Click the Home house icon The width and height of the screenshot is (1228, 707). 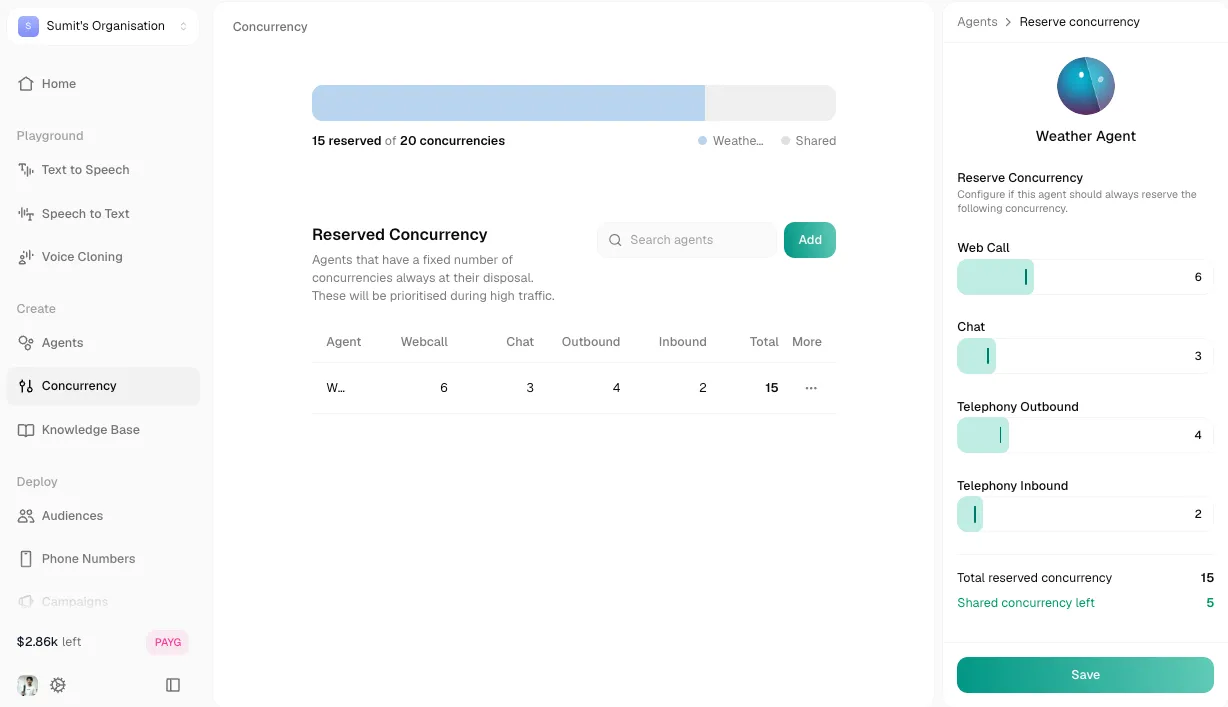click(26, 84)
